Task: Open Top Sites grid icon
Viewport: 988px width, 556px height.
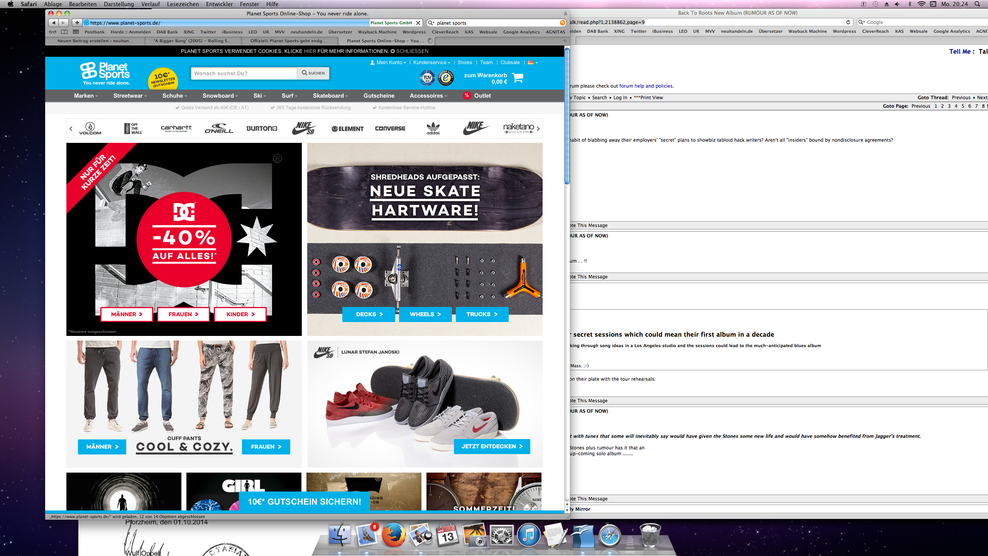Action: (x=76, y=32)
